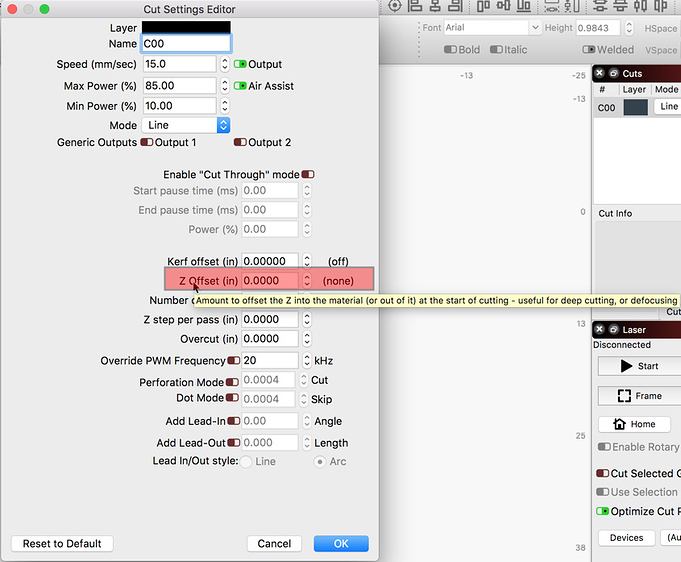Click the Max Power (%) input field

pos(178,86)
